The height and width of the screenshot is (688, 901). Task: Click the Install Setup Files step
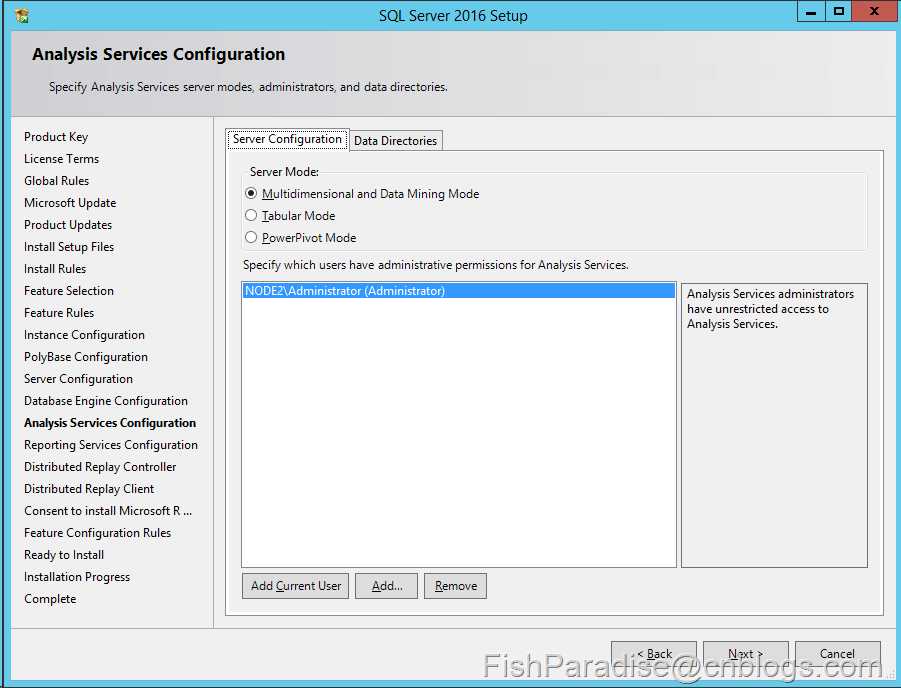(x=69, y=247)
